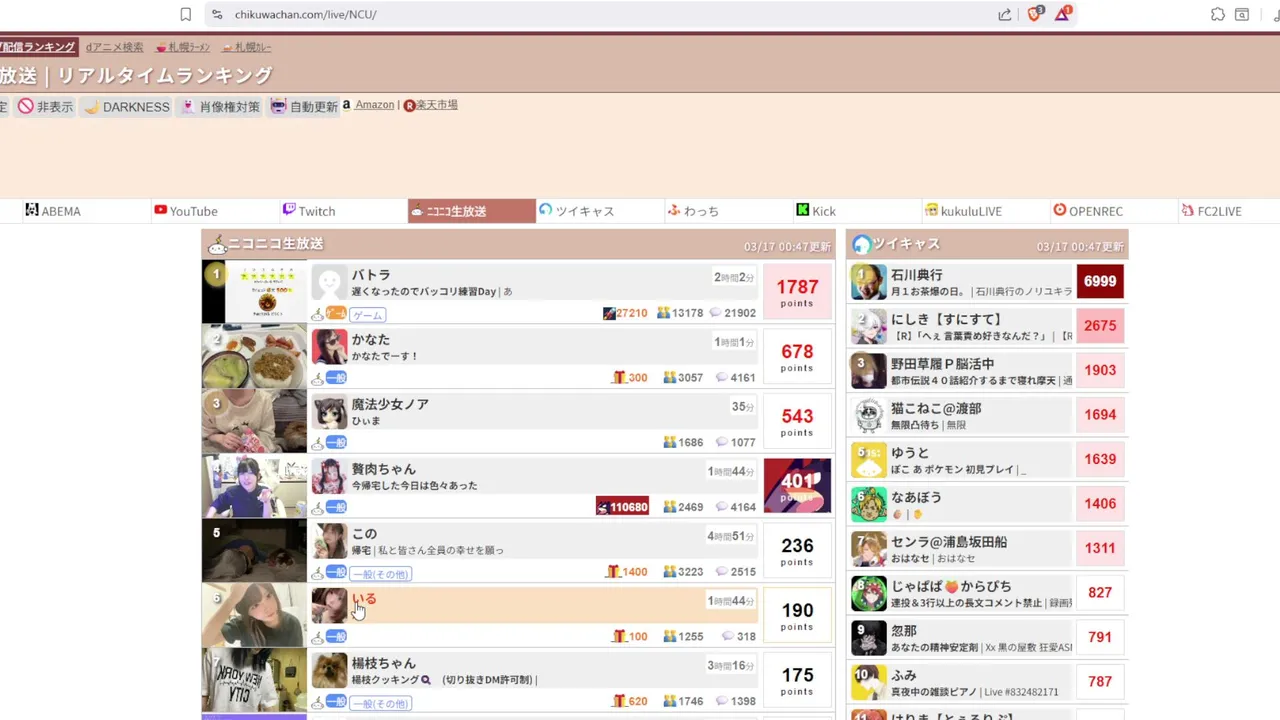Image resolution: width=1280 pixels, height=720 pixels.
Task: Toggle the 非表示 hide option
Action: 46,106
